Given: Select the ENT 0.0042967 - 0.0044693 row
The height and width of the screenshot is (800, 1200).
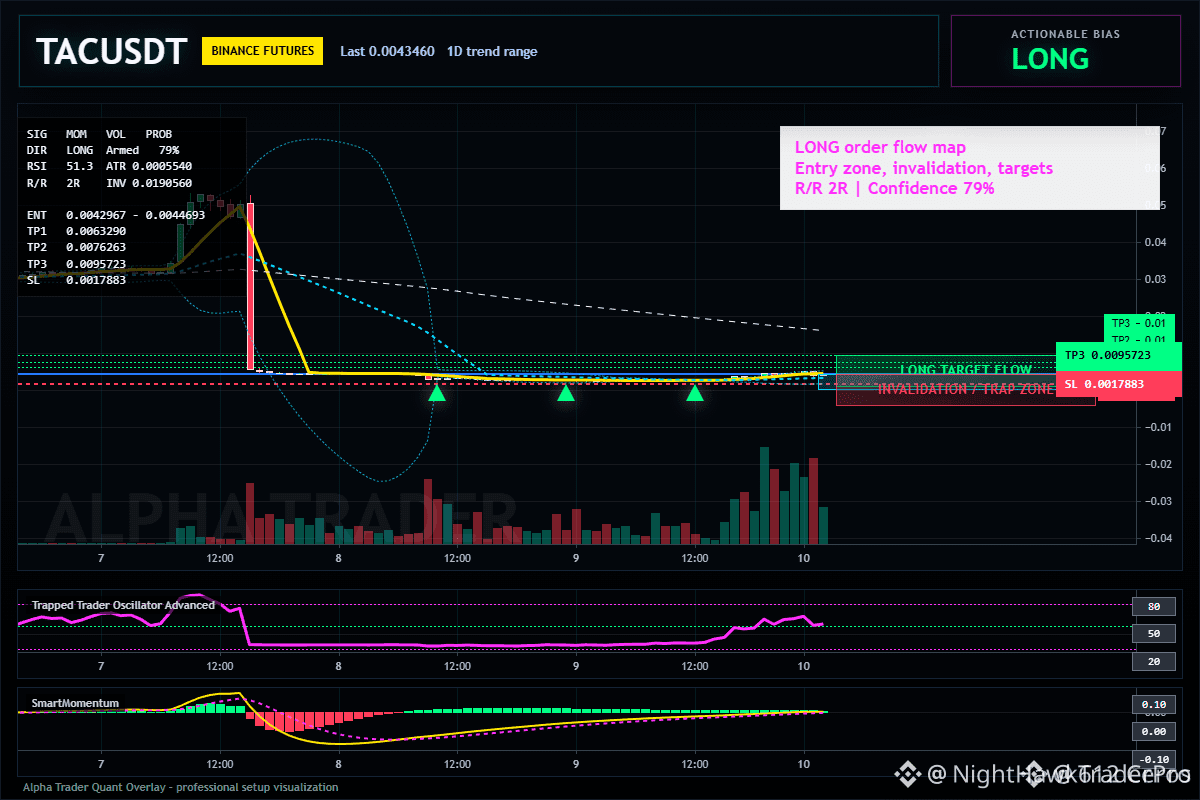Looking at the screenshot, I should click(x=116, y=215).
